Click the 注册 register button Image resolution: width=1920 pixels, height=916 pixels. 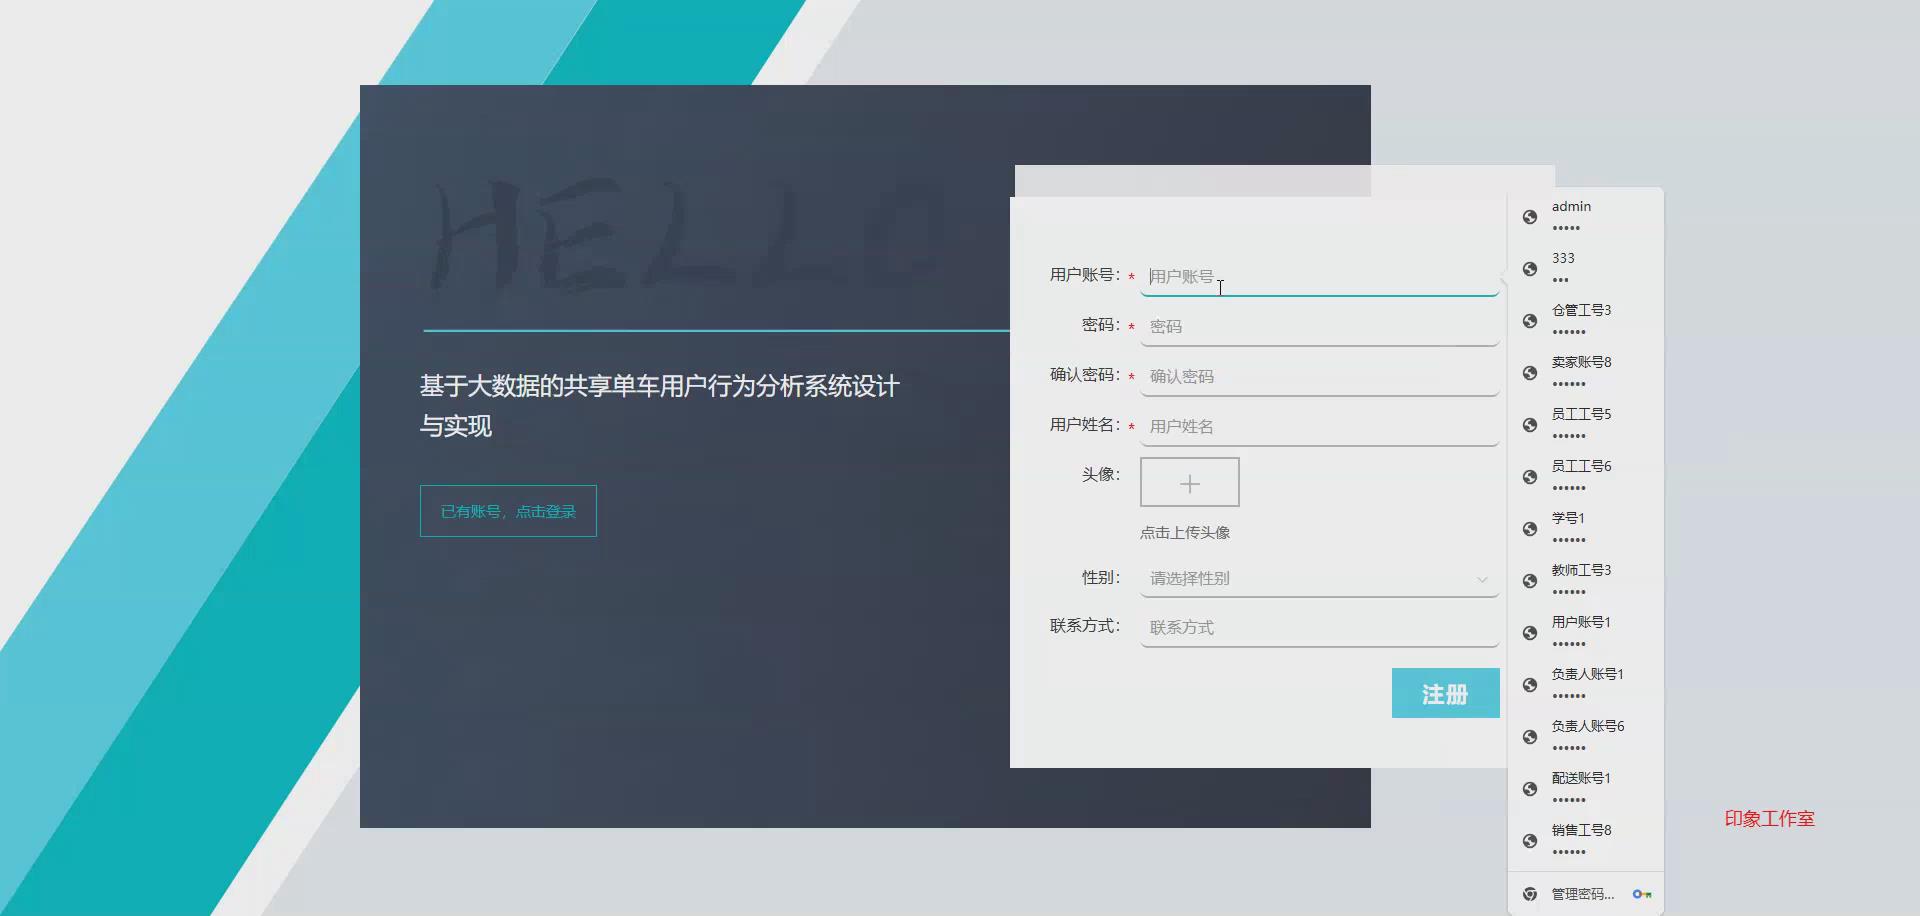1445,692
